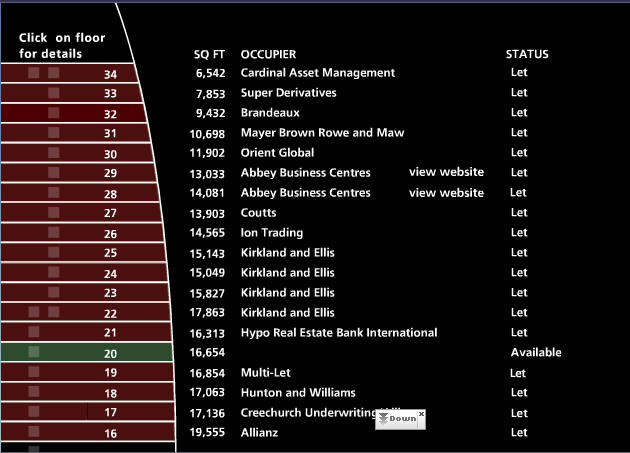This screenshot has width=630, height=453.
Task: Click the Down scroll button
Action: (403, 418)
